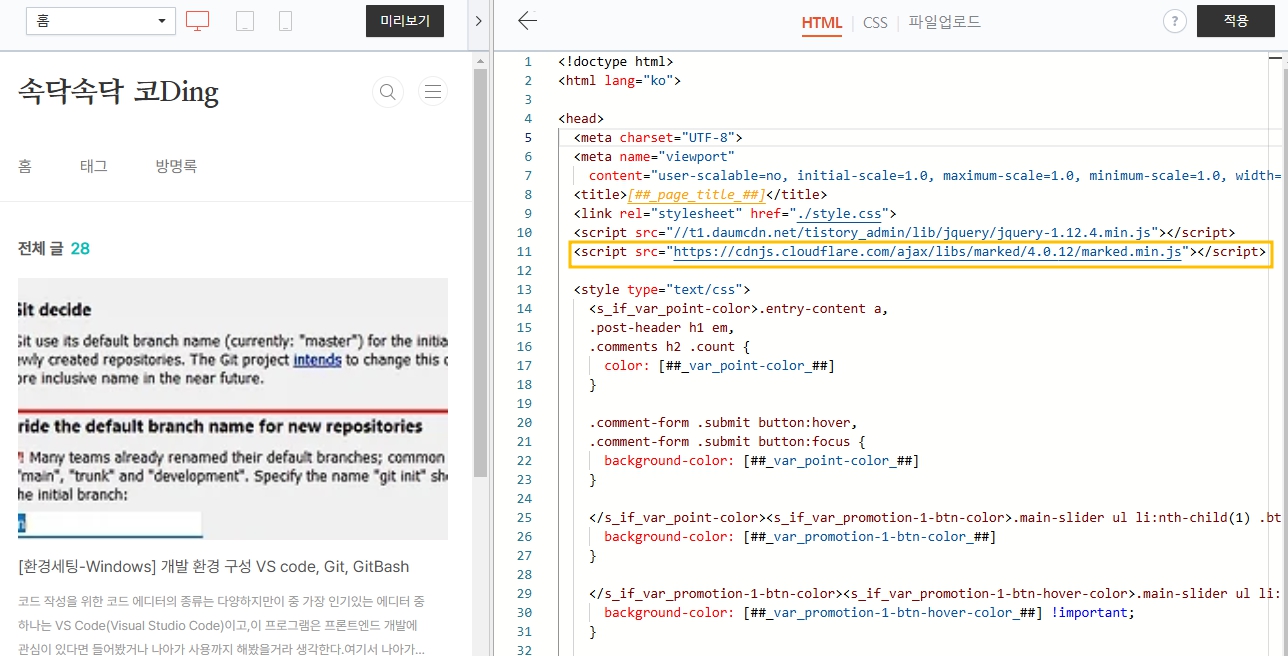Click the 전체 글 28 heading

coord(54,249)
